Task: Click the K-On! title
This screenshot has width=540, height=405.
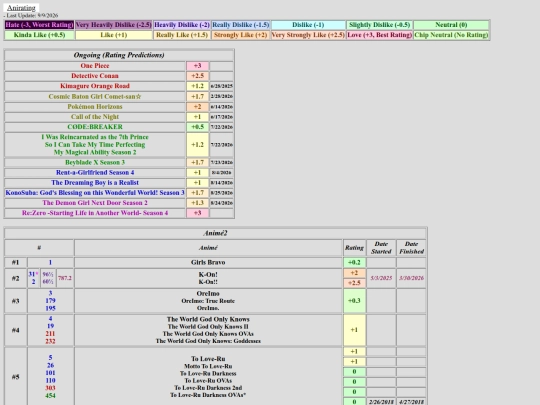Action: [208, 274]
